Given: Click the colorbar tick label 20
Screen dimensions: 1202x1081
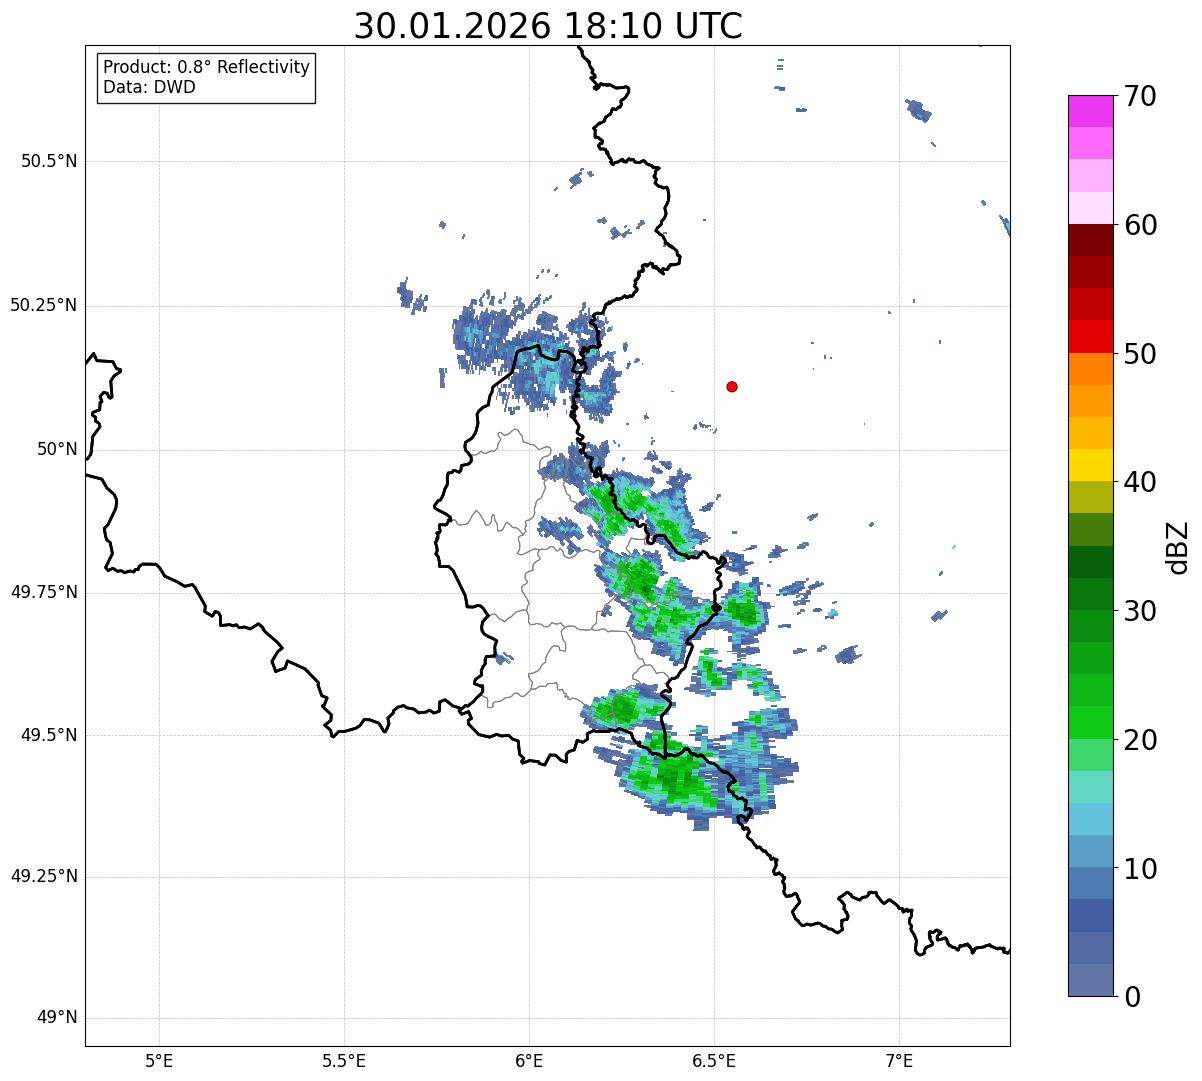Looking at the screenshot, I should coord(1140,740).
